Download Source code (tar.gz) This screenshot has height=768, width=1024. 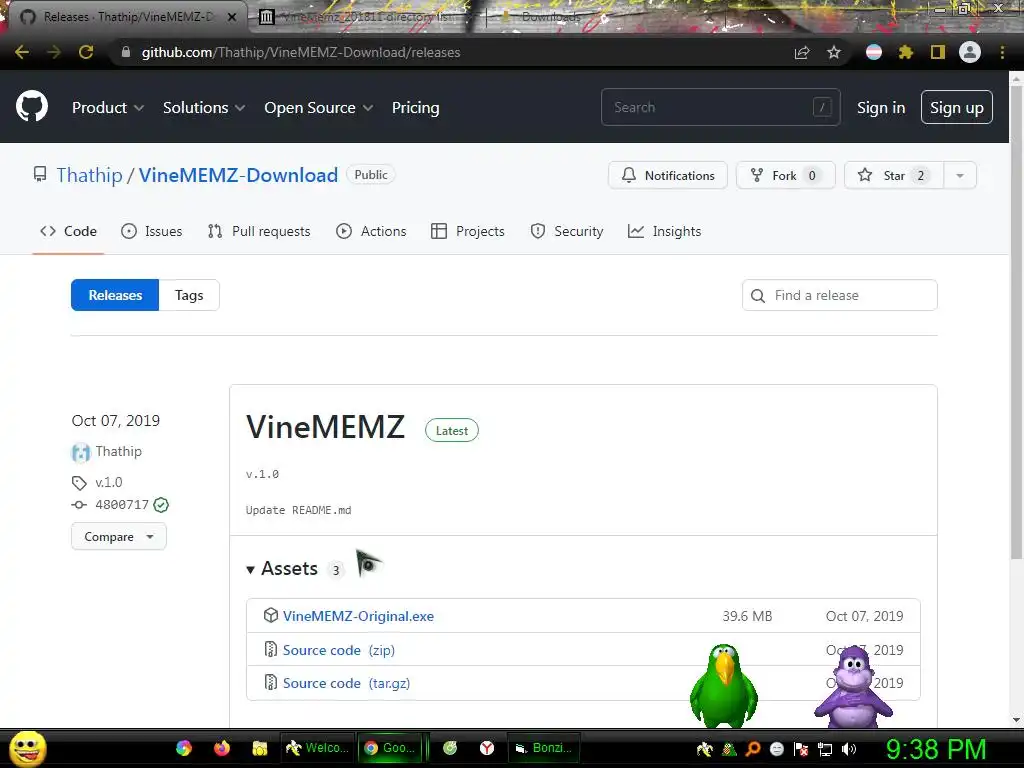point(346,683)
